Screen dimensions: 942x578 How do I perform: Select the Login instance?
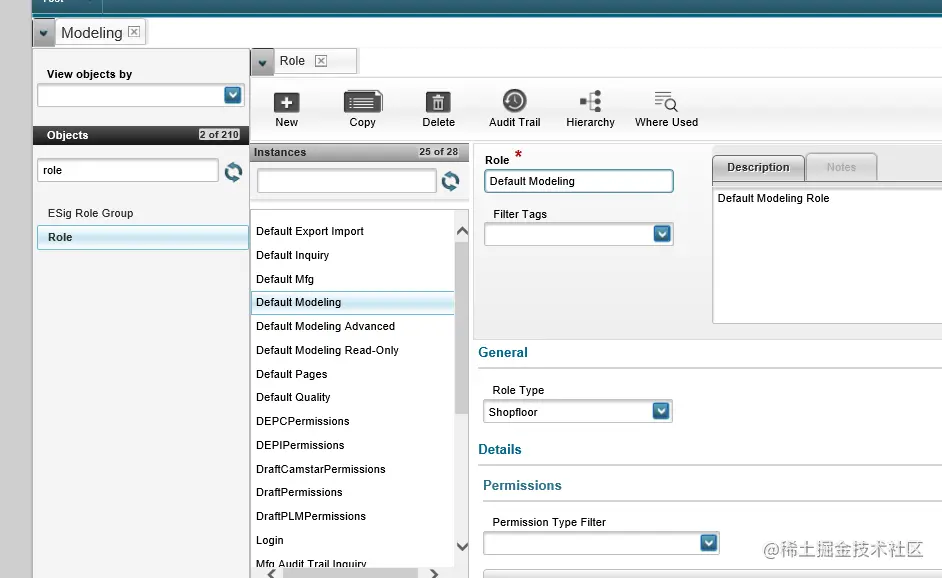pyautogui.click(x=270, y=540)
